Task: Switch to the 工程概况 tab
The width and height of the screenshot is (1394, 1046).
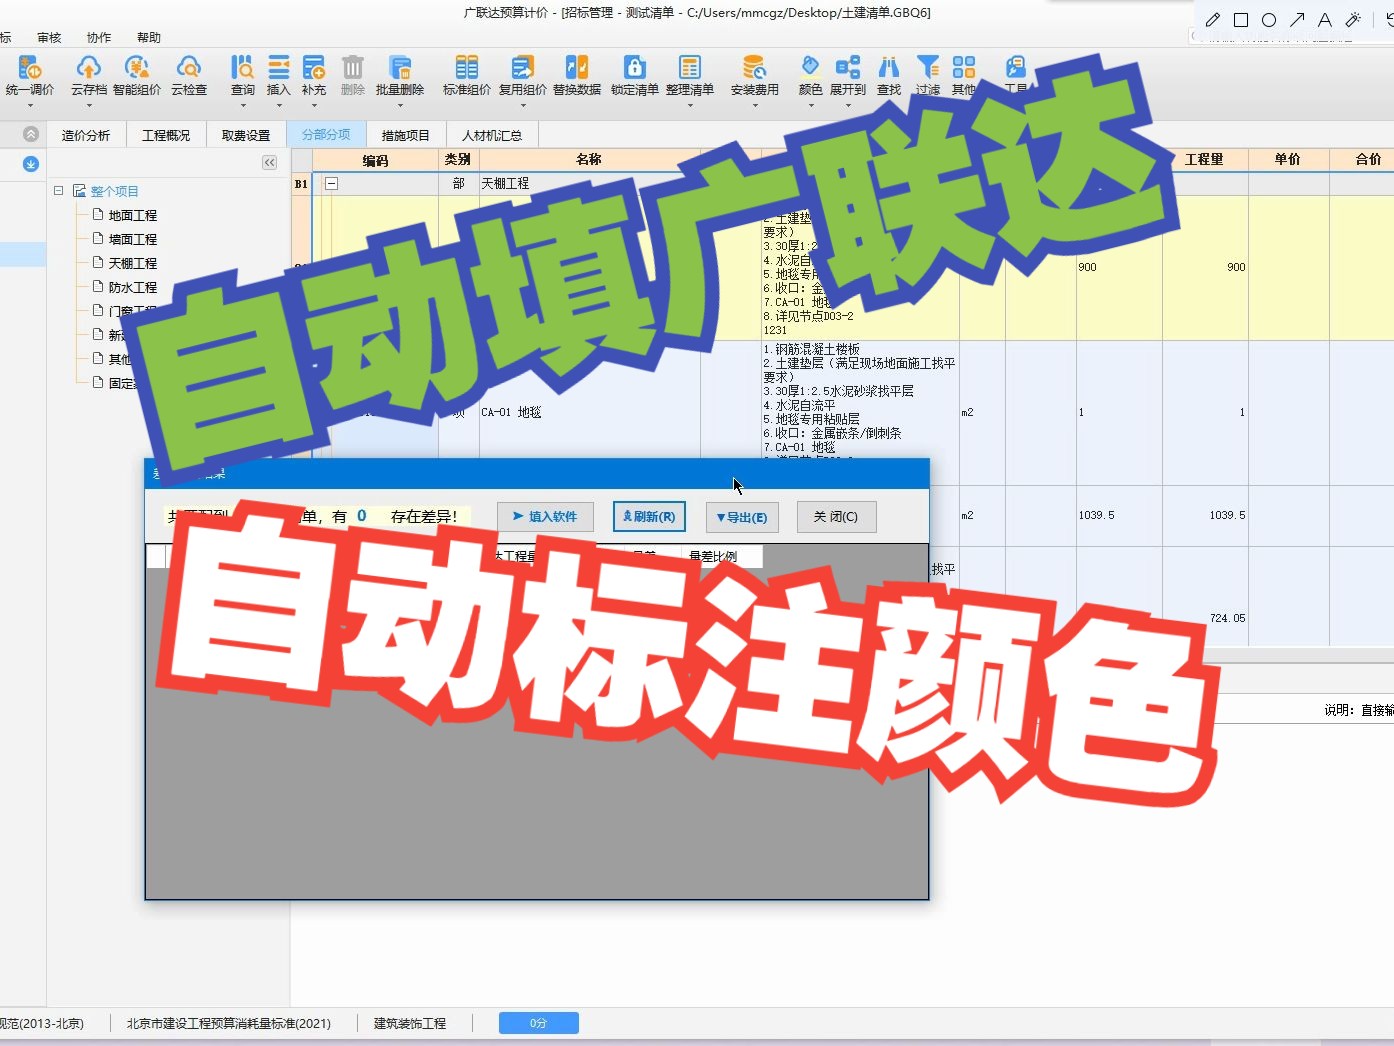Action: pyautogui.click(x=166, y=135)
